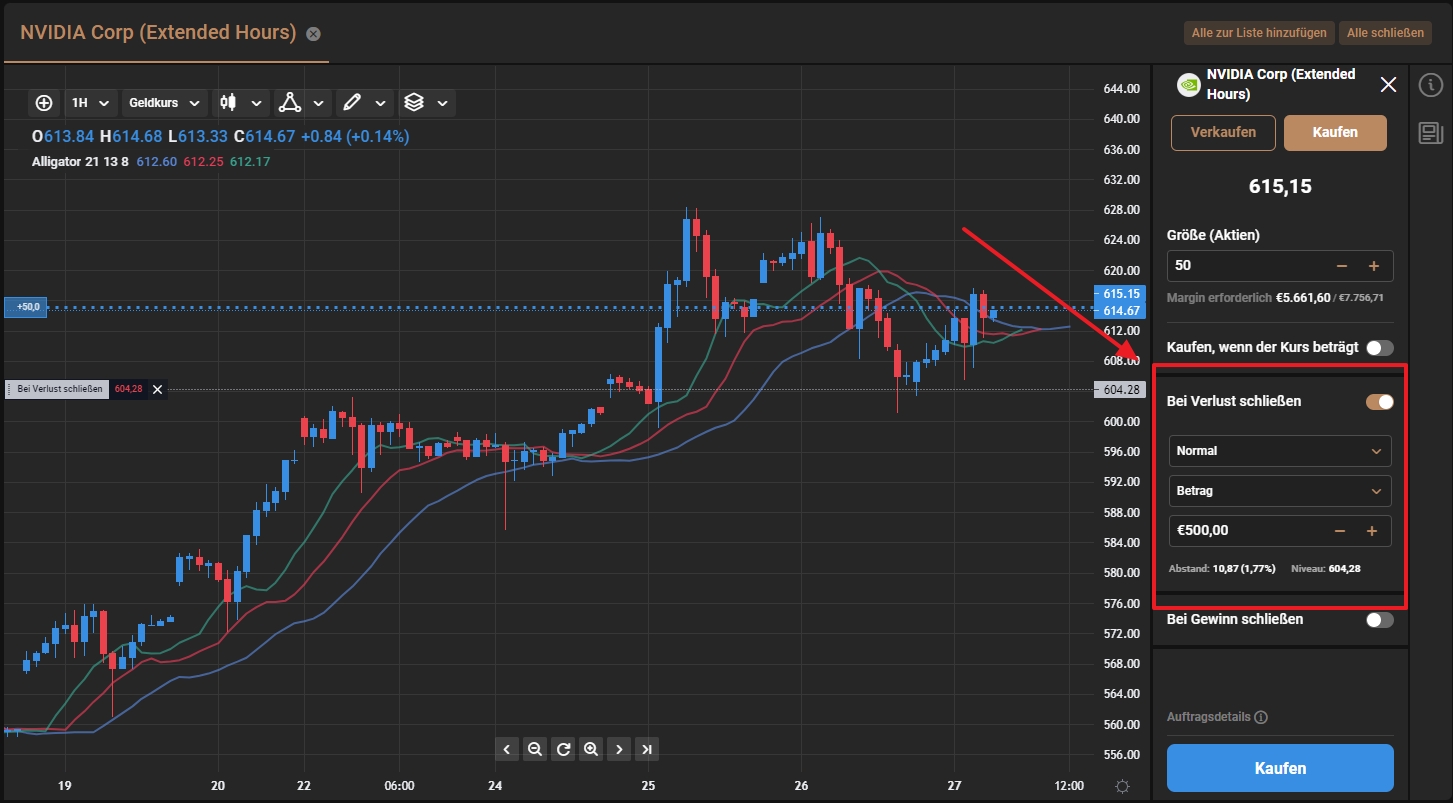Image resolution: width=1453 pixels, height=803 pixels.
Task: Close the NVIDIA Corp chart tab
Action: pos(313,34)
